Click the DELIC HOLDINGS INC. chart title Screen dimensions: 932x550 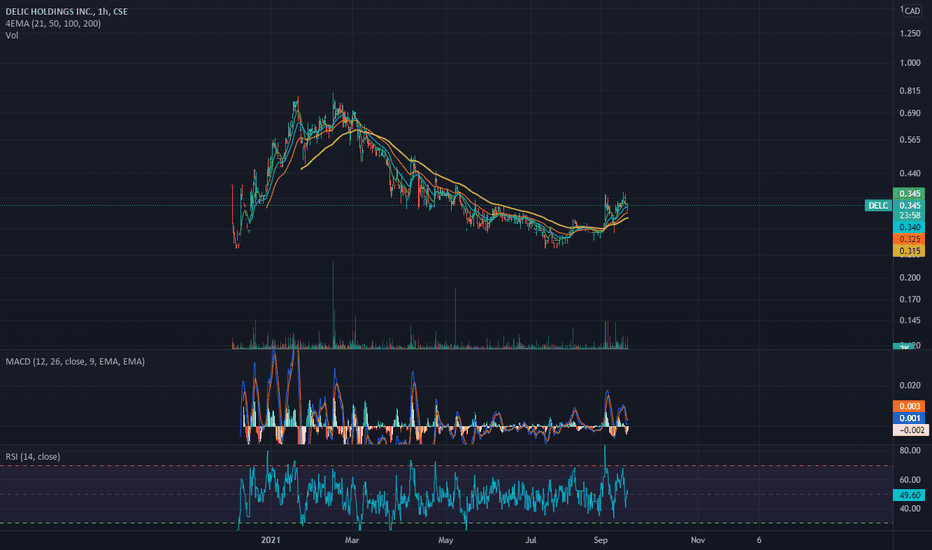(x=67, y=11)
